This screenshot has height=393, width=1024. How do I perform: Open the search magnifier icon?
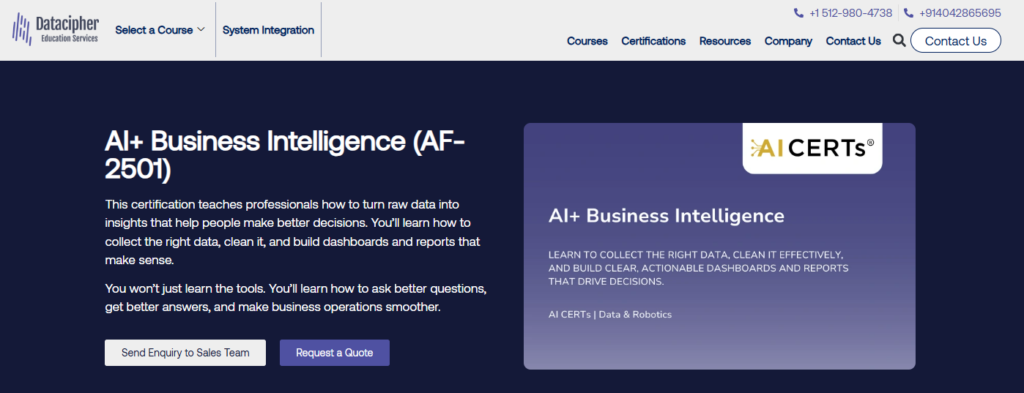point(899,40)
